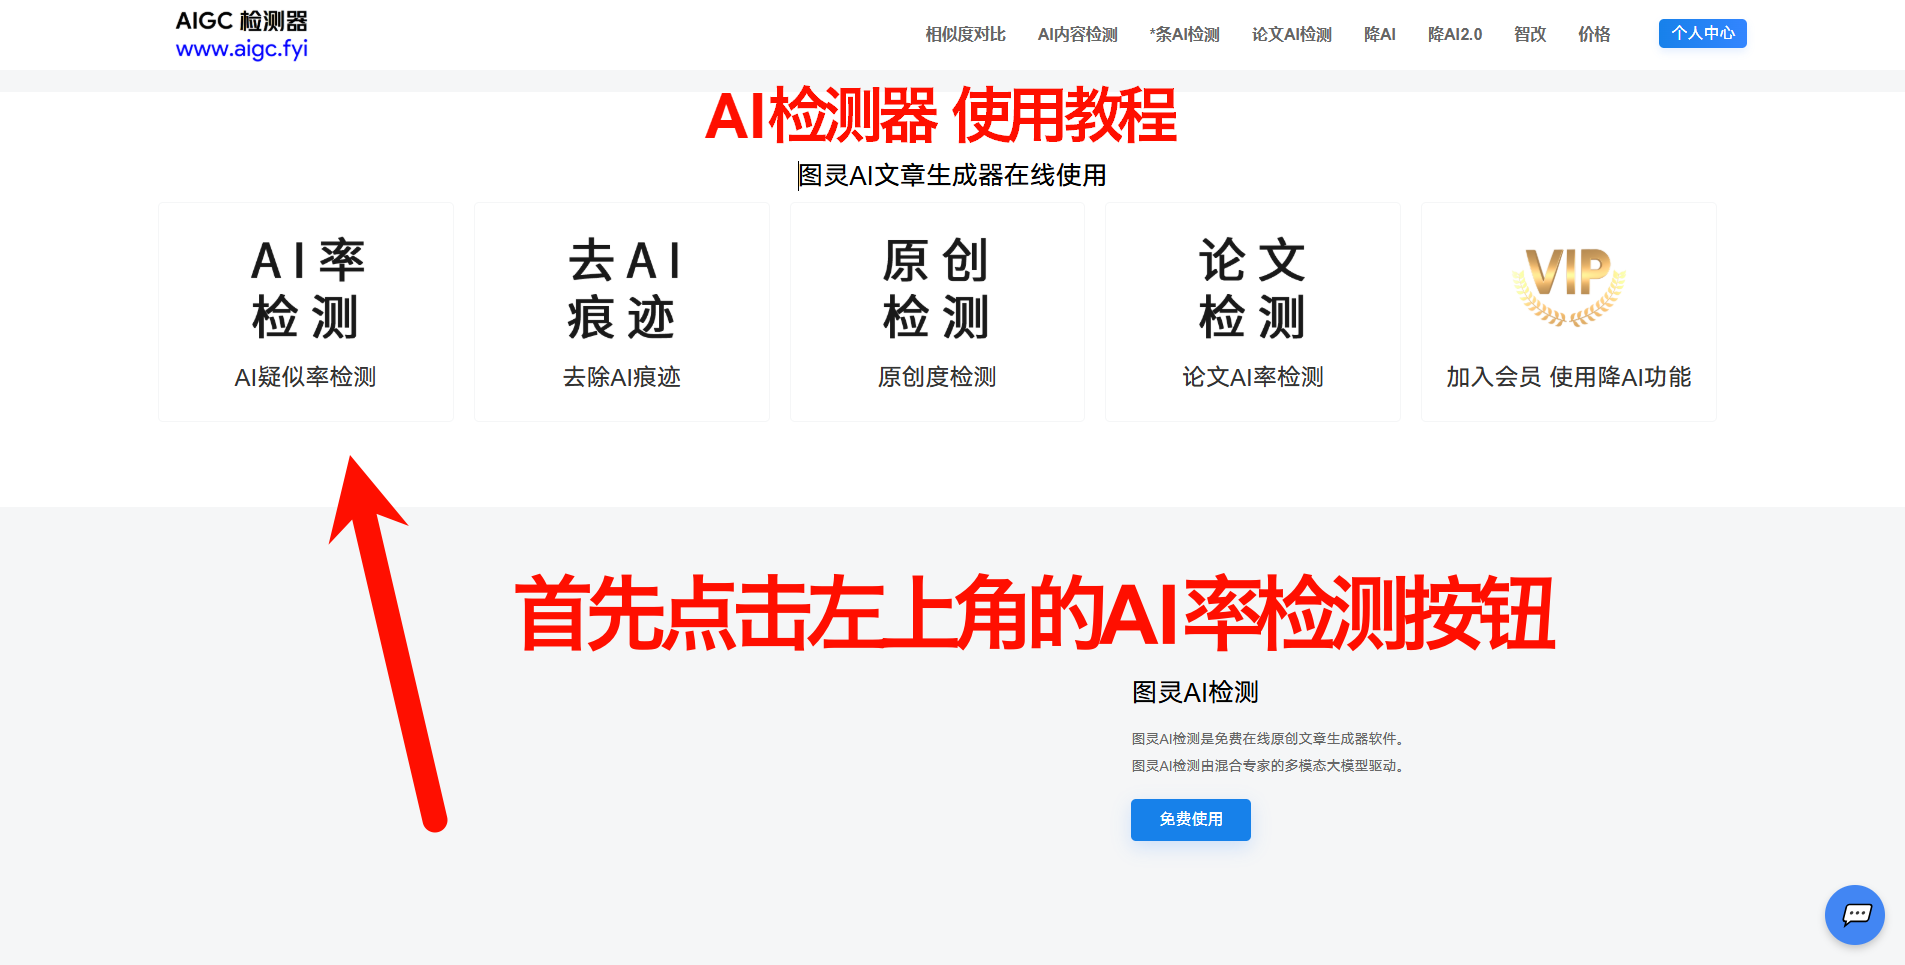Click the AIGC 检测器 logo
Image resolution: width=1905 pixels, height=965 pixels.
click(x=241, y=20)
